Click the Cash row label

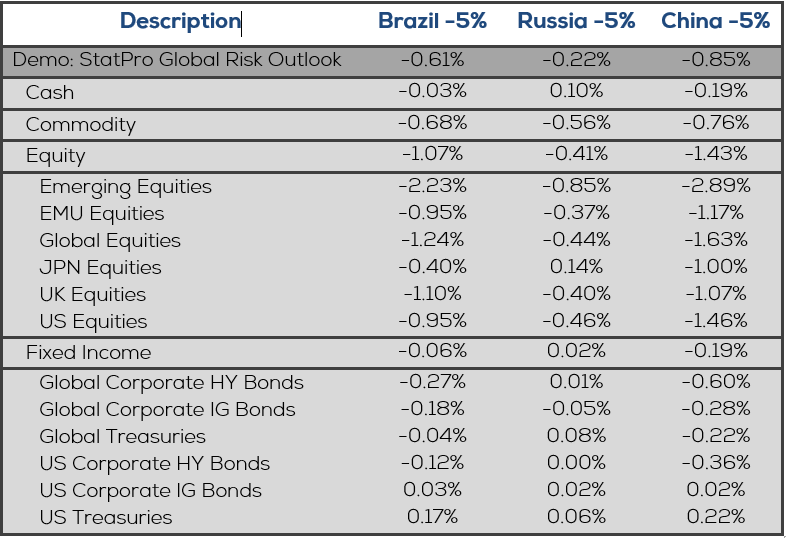point(50,93)
